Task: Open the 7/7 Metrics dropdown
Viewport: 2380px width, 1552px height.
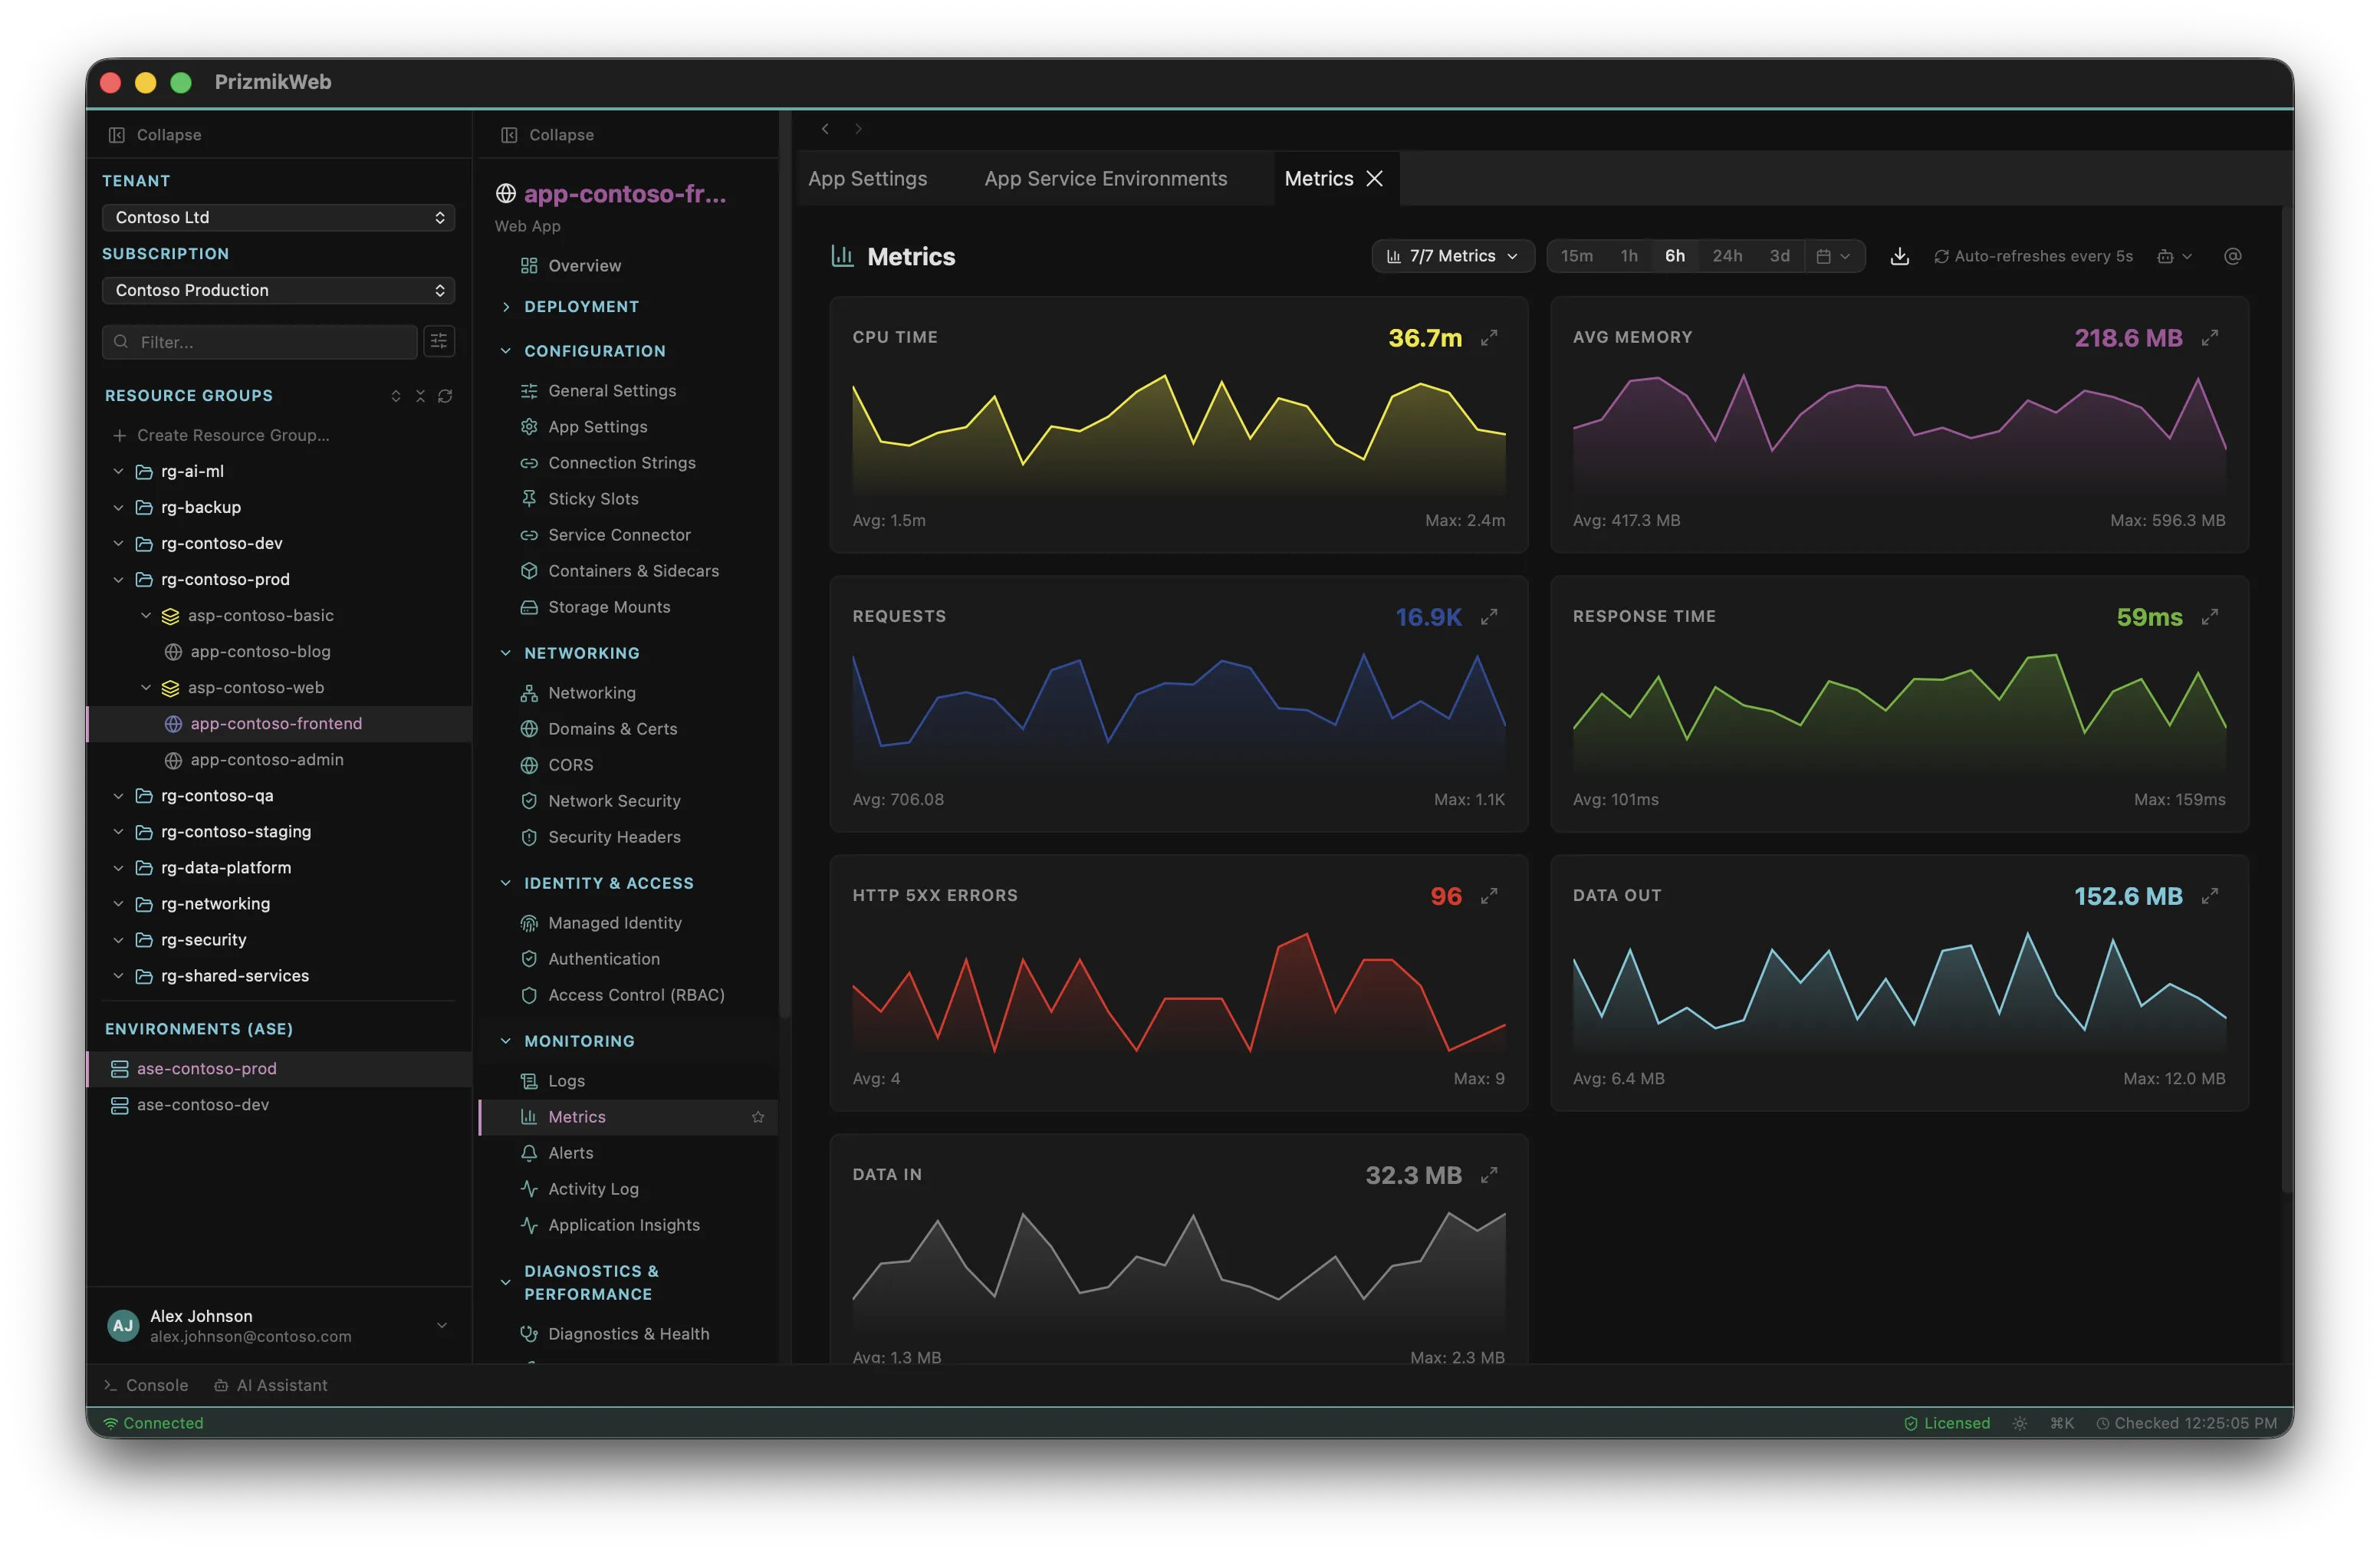Action: point(1452,255)
